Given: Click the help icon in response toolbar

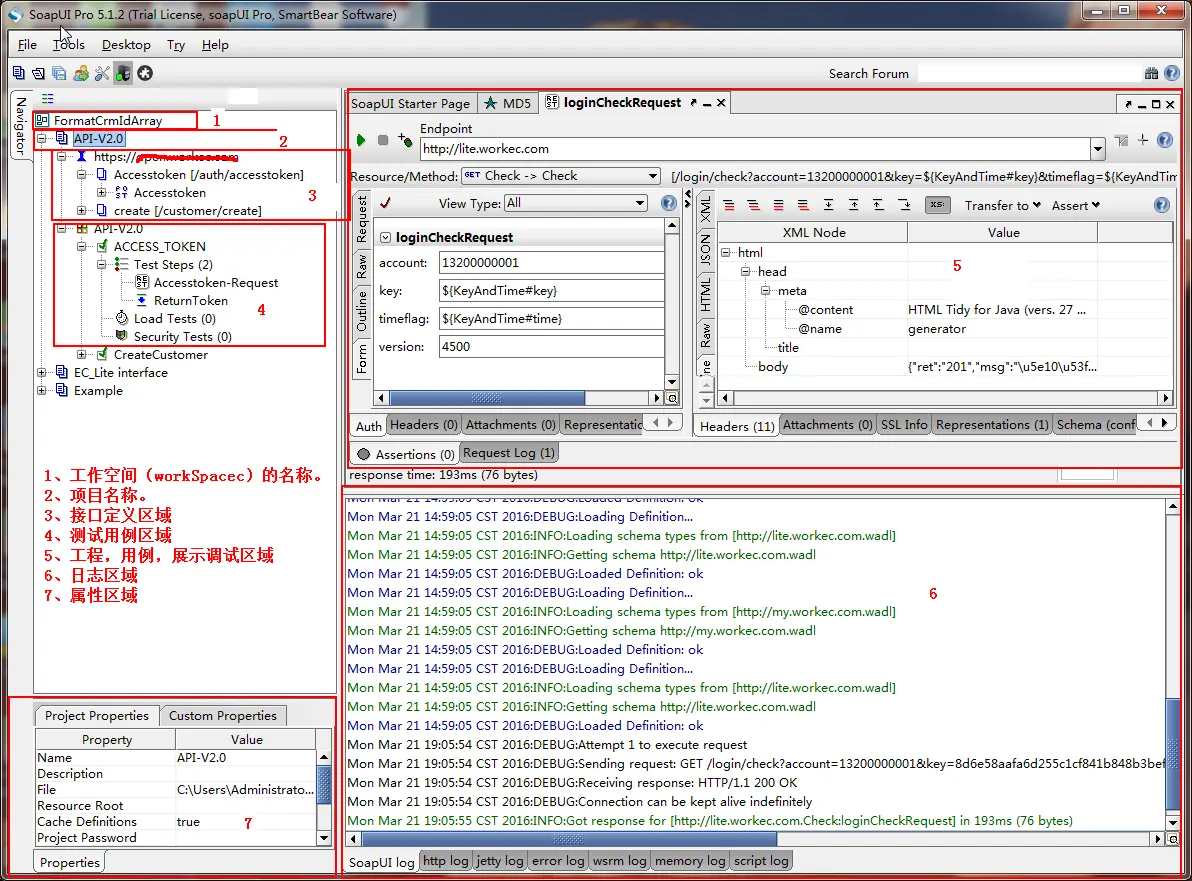Looking at the screenshot, I should click(x=1162, y=204).
